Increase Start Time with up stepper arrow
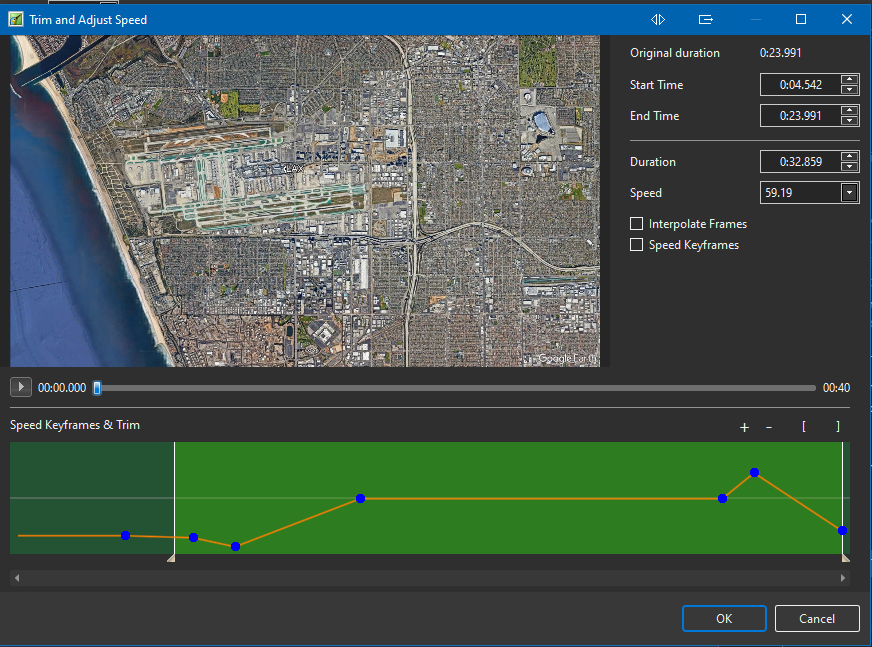Image resolution: width=872 pixels, height=647 pixels. pos(849,80)
